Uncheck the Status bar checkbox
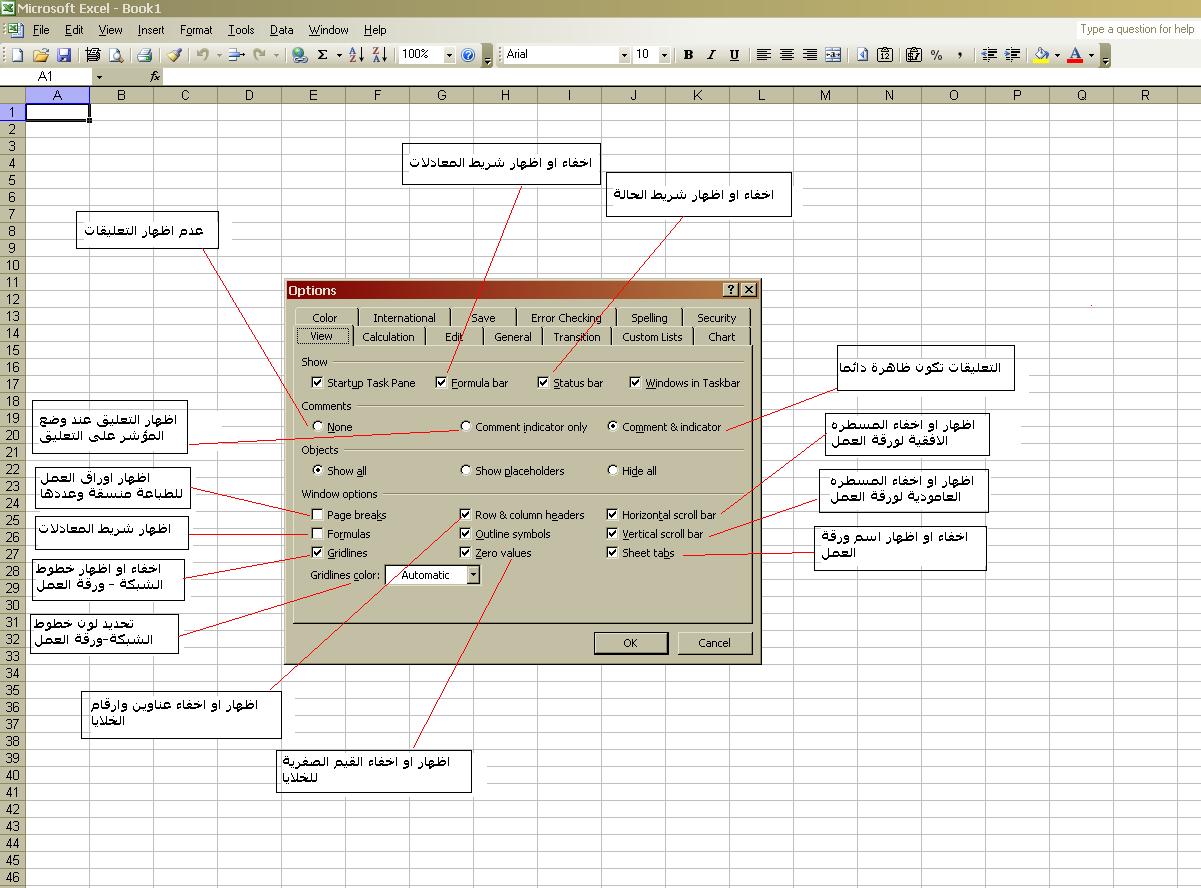This screenshot has width=1201, height=888. (x=543, y=383)
